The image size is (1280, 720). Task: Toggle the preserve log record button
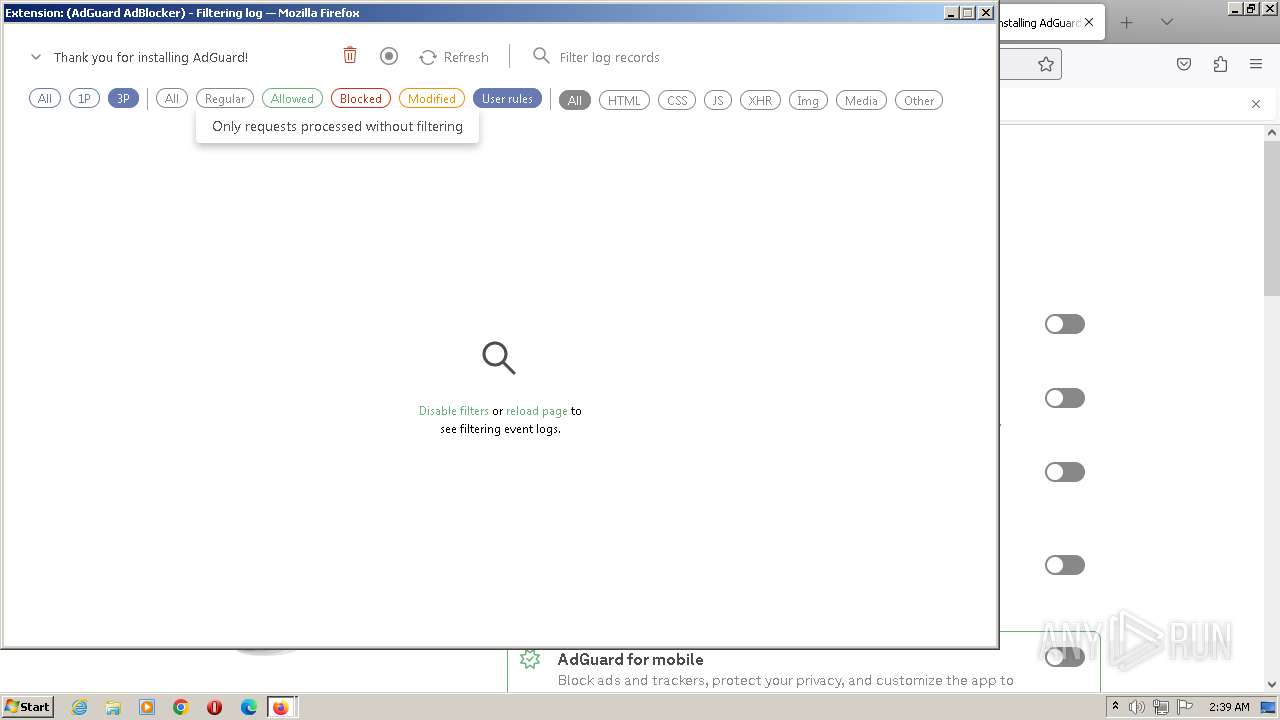[389, 56]
